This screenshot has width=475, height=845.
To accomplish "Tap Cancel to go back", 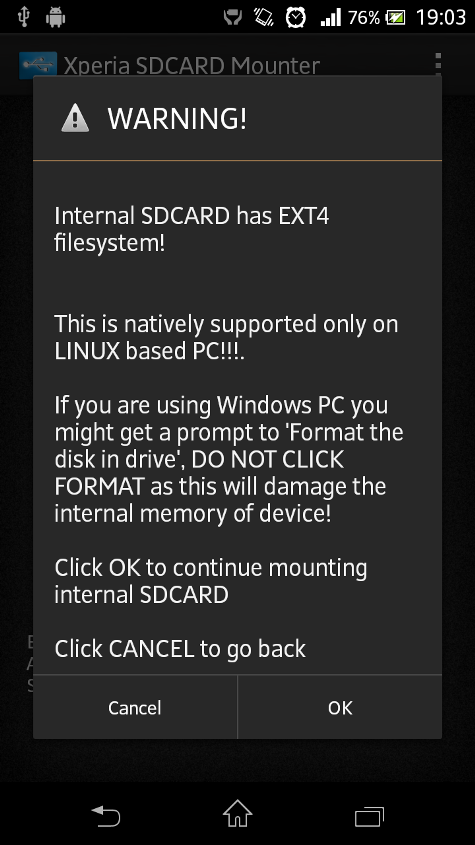I will pyautogui.click(x=135, y=707).
